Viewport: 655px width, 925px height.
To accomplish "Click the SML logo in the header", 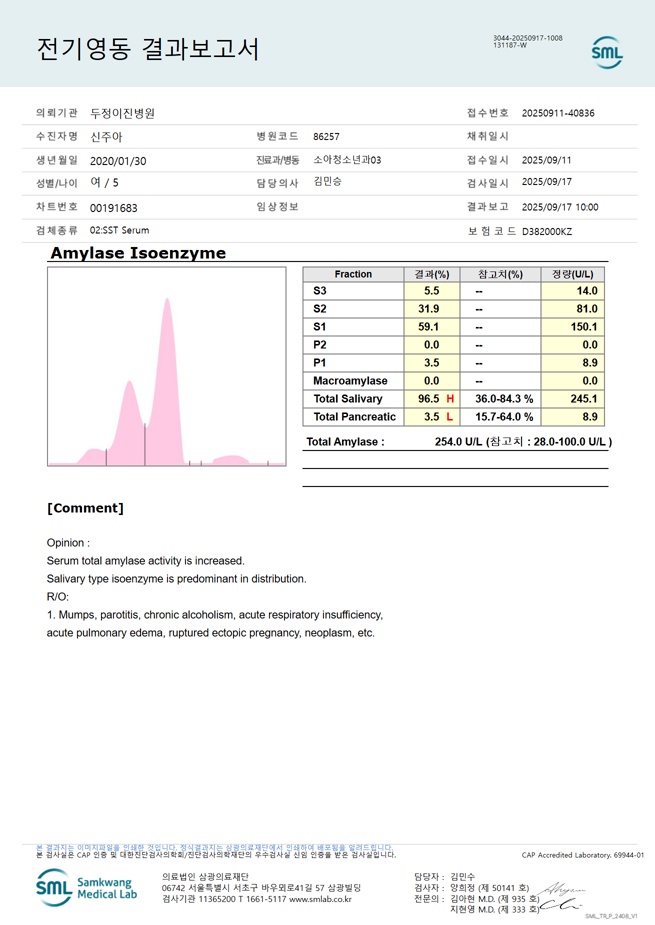I will pos(607,52).
